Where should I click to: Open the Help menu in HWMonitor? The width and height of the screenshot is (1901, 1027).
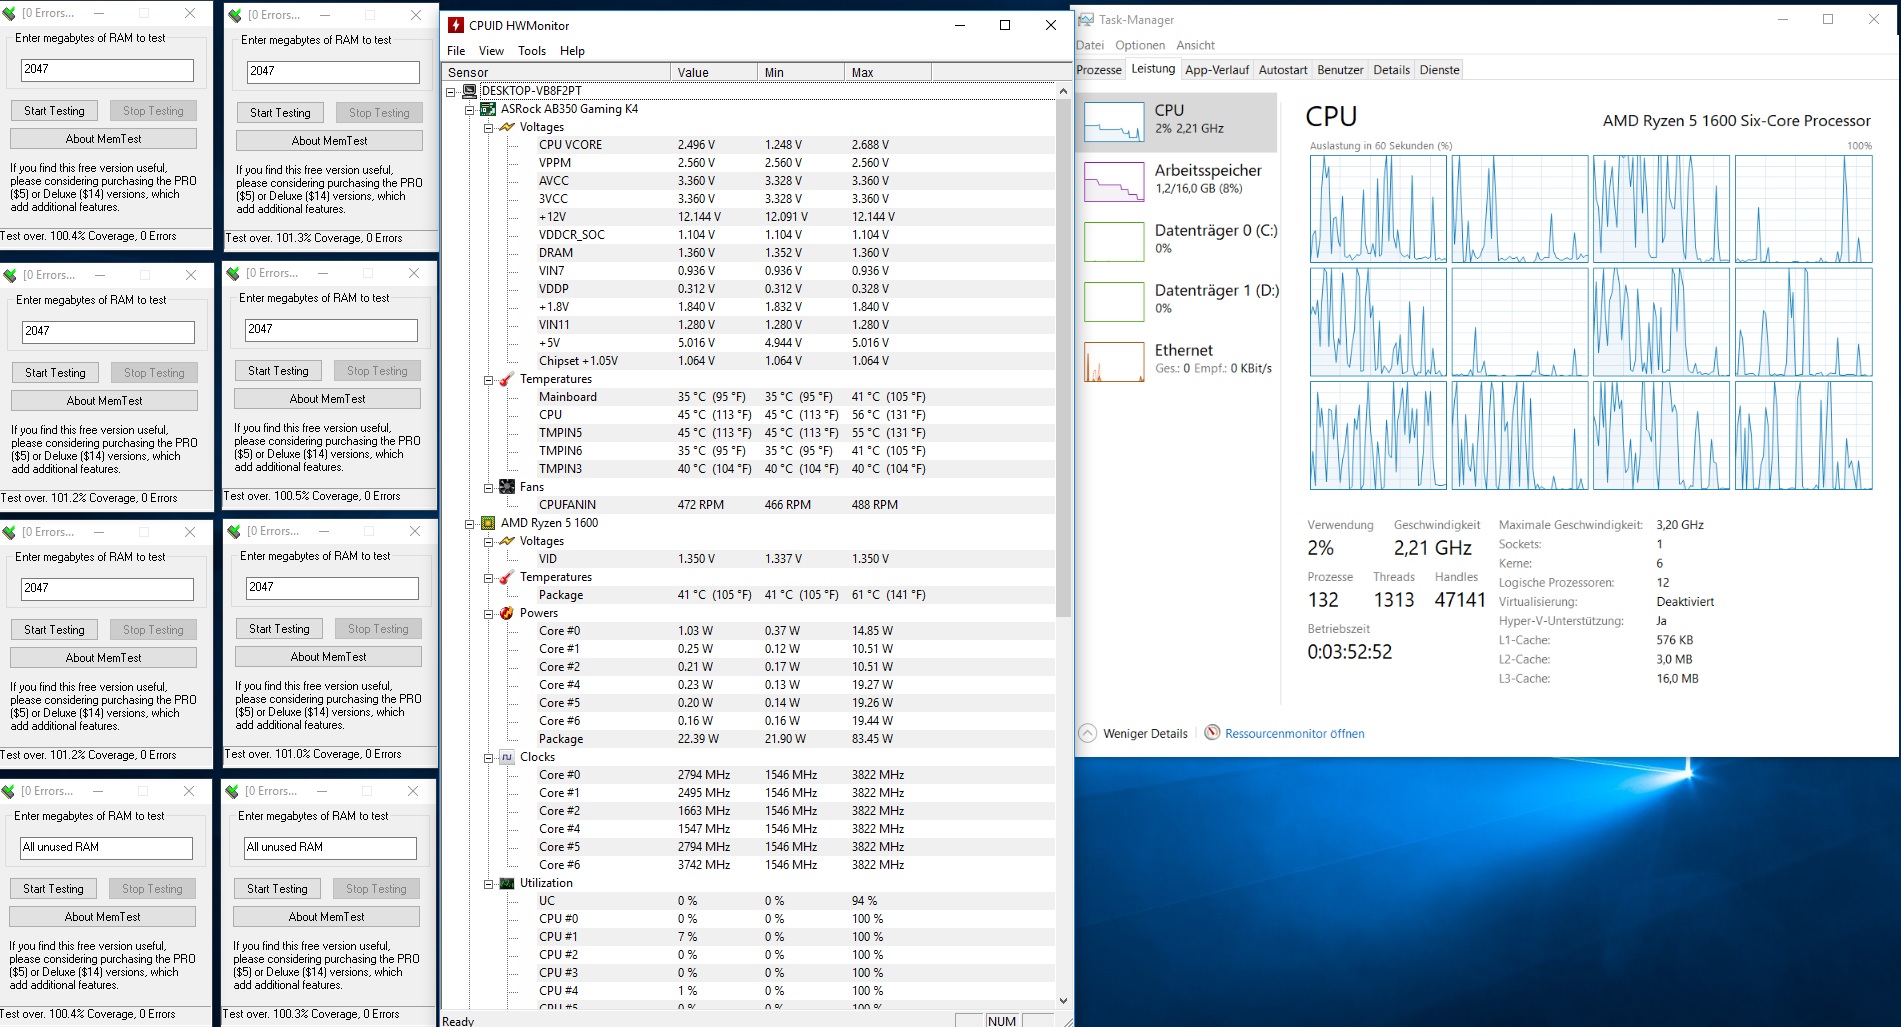tap(572, 51)
